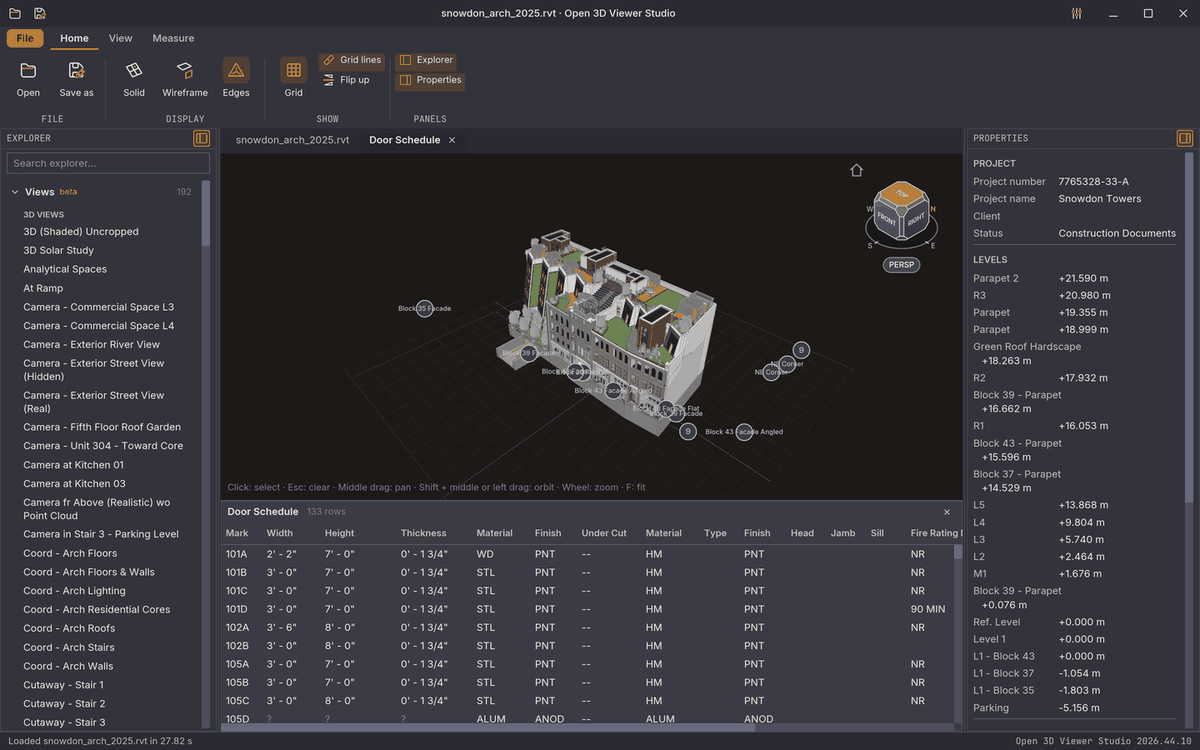
Task: Toggle Grid lines option
Action: pos(352,60)
